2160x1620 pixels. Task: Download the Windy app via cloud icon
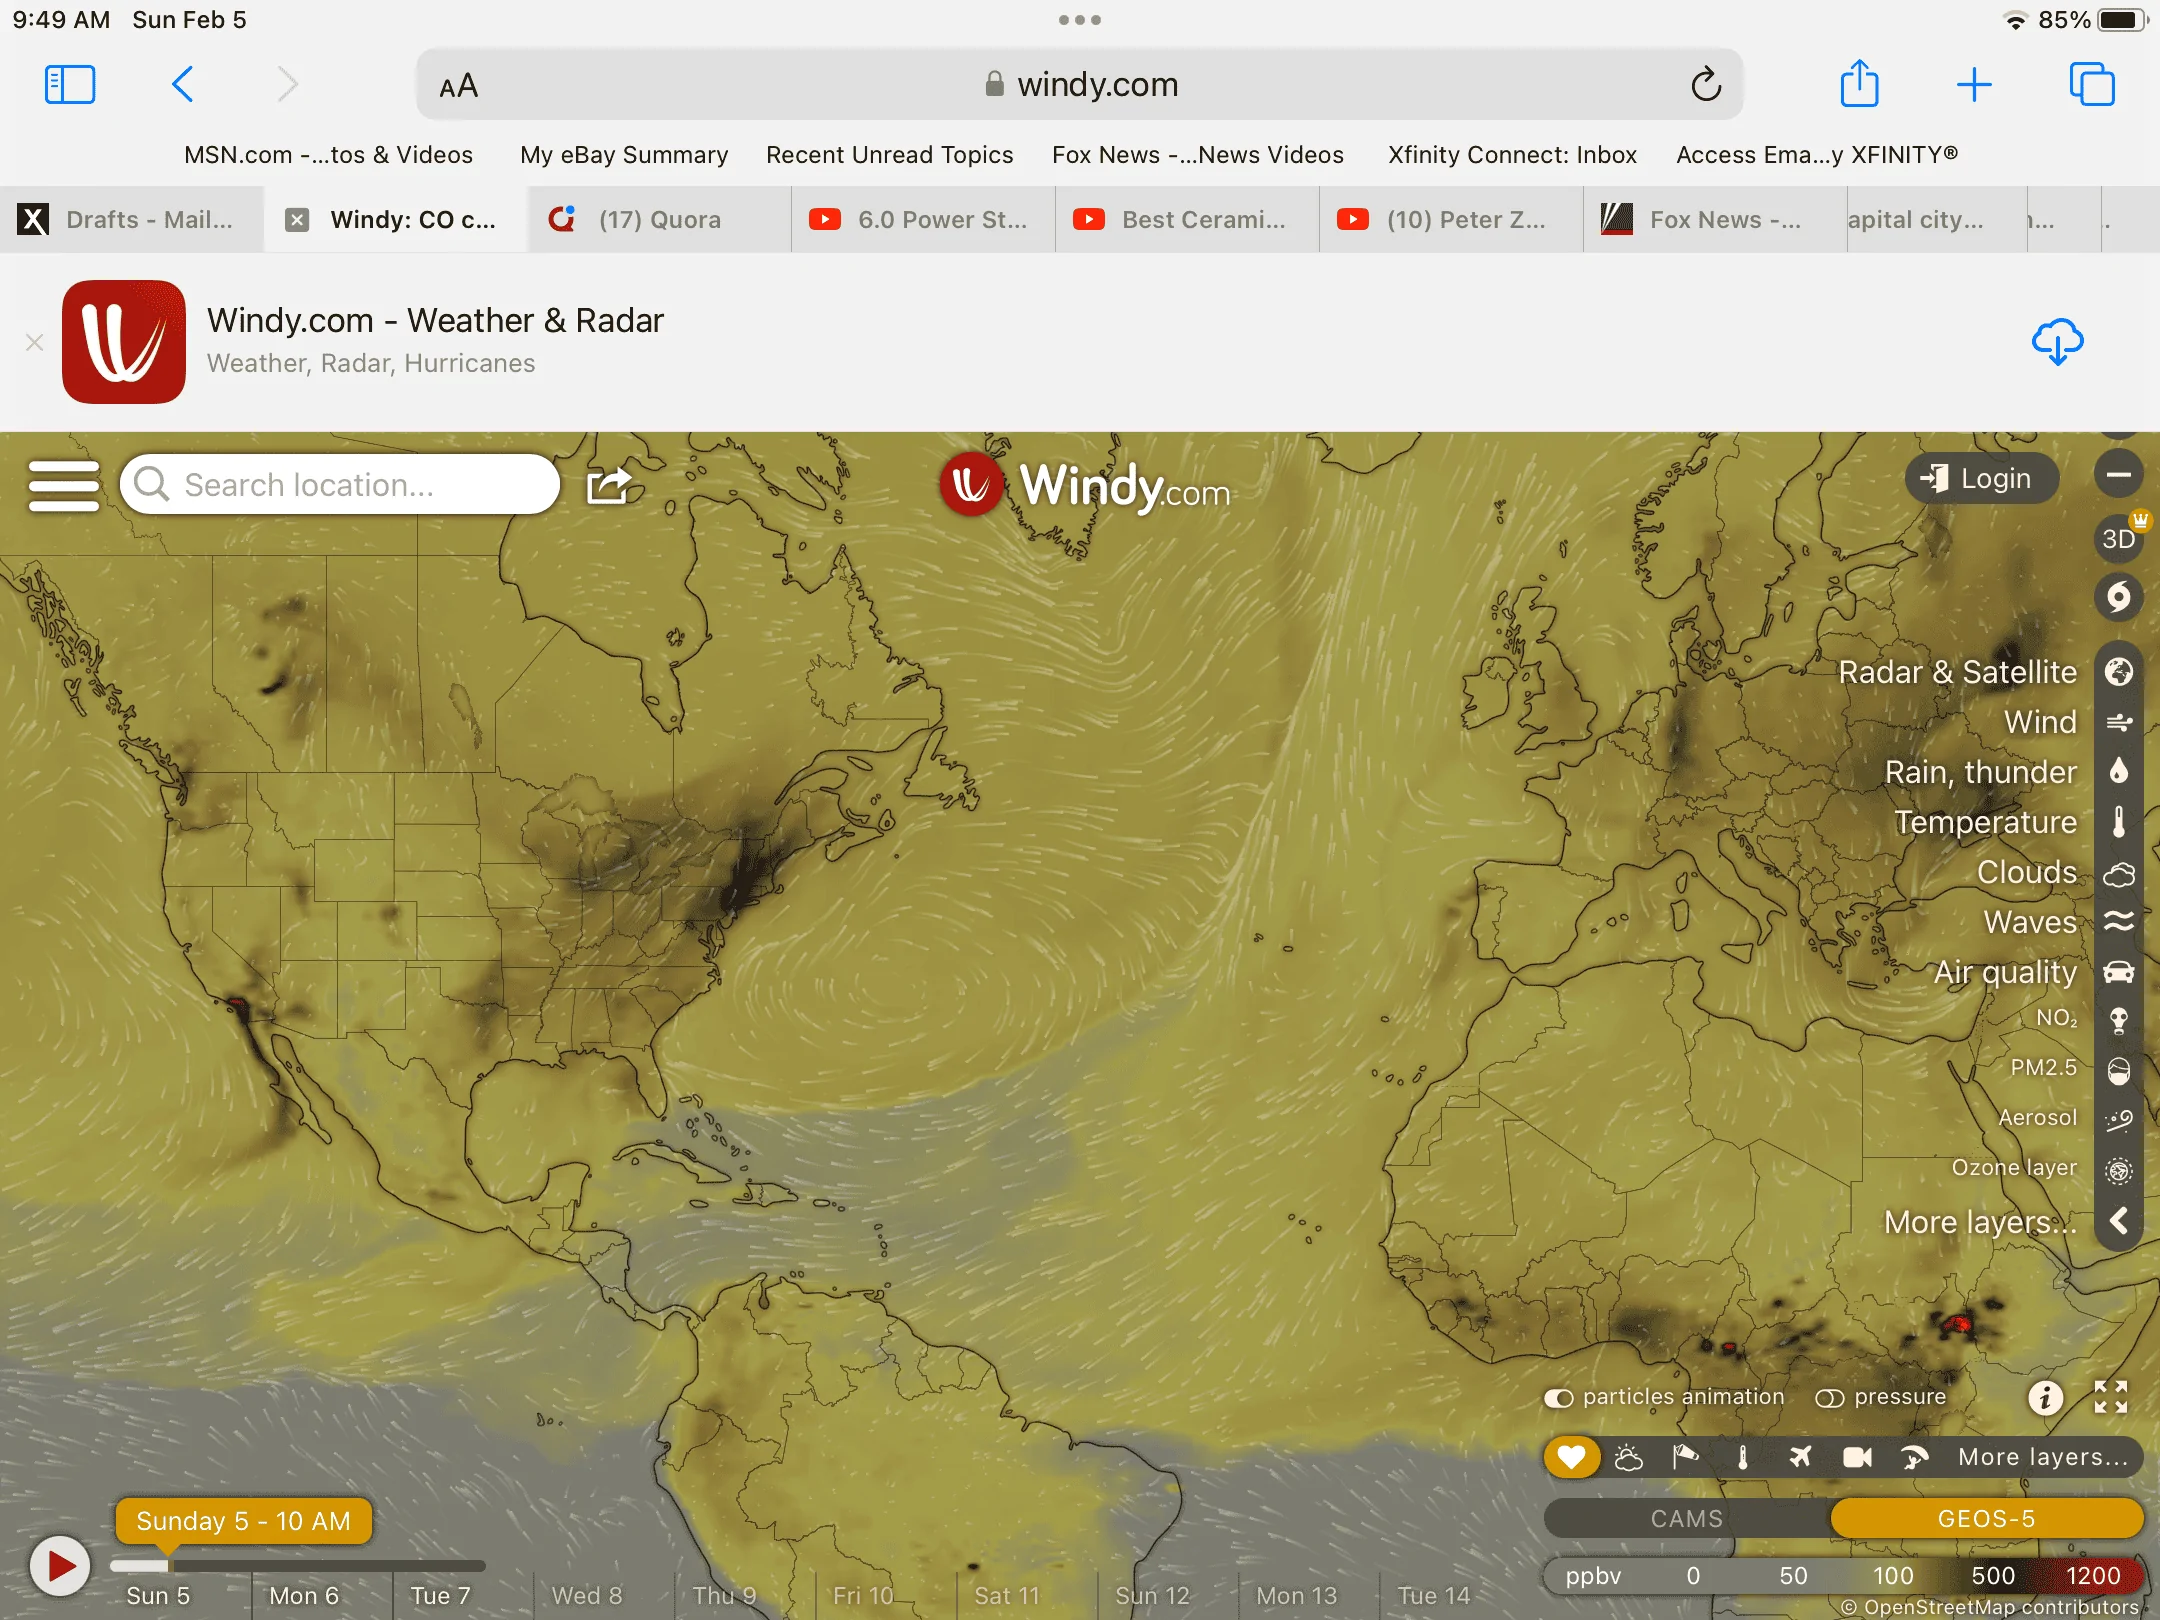click(x=2057, y=342)
